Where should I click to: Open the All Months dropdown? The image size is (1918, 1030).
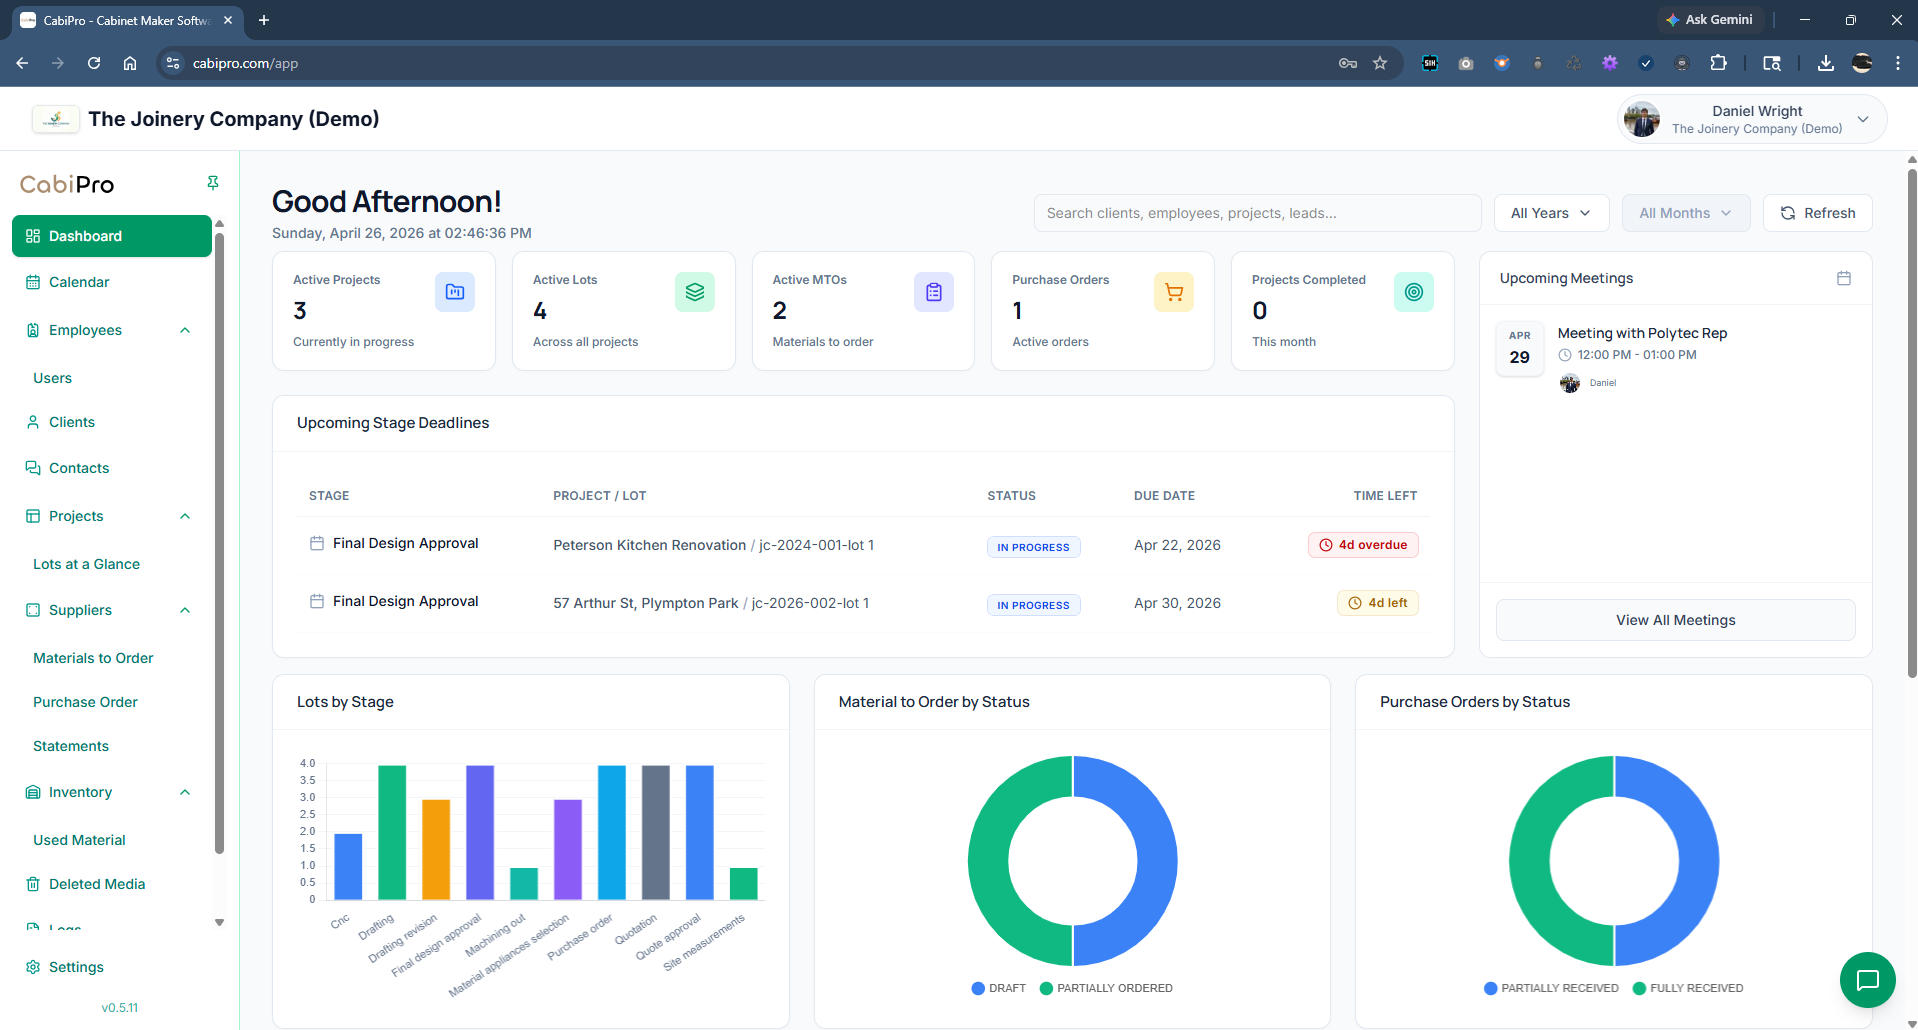pos(1685,213)
